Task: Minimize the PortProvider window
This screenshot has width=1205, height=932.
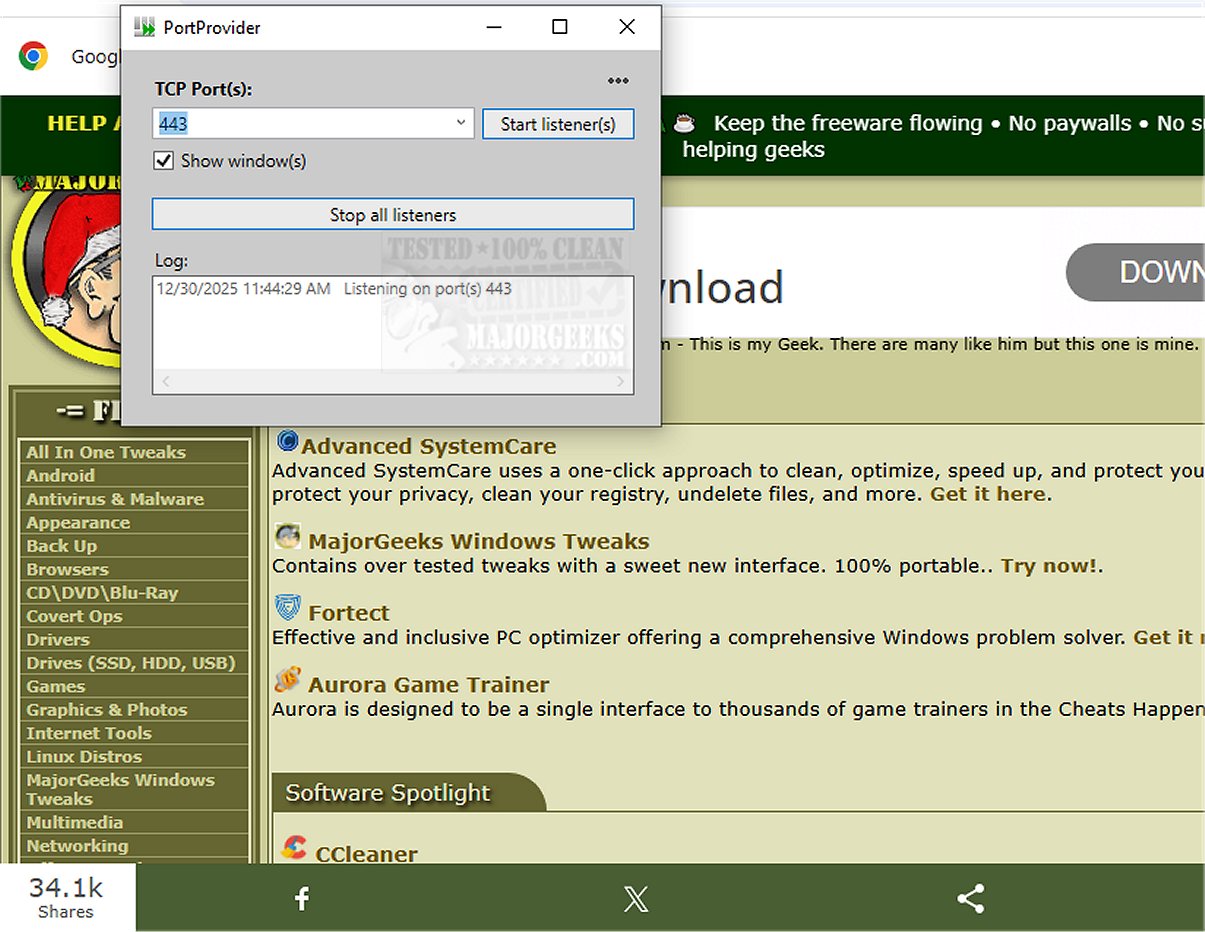Action: pos(493,27)
